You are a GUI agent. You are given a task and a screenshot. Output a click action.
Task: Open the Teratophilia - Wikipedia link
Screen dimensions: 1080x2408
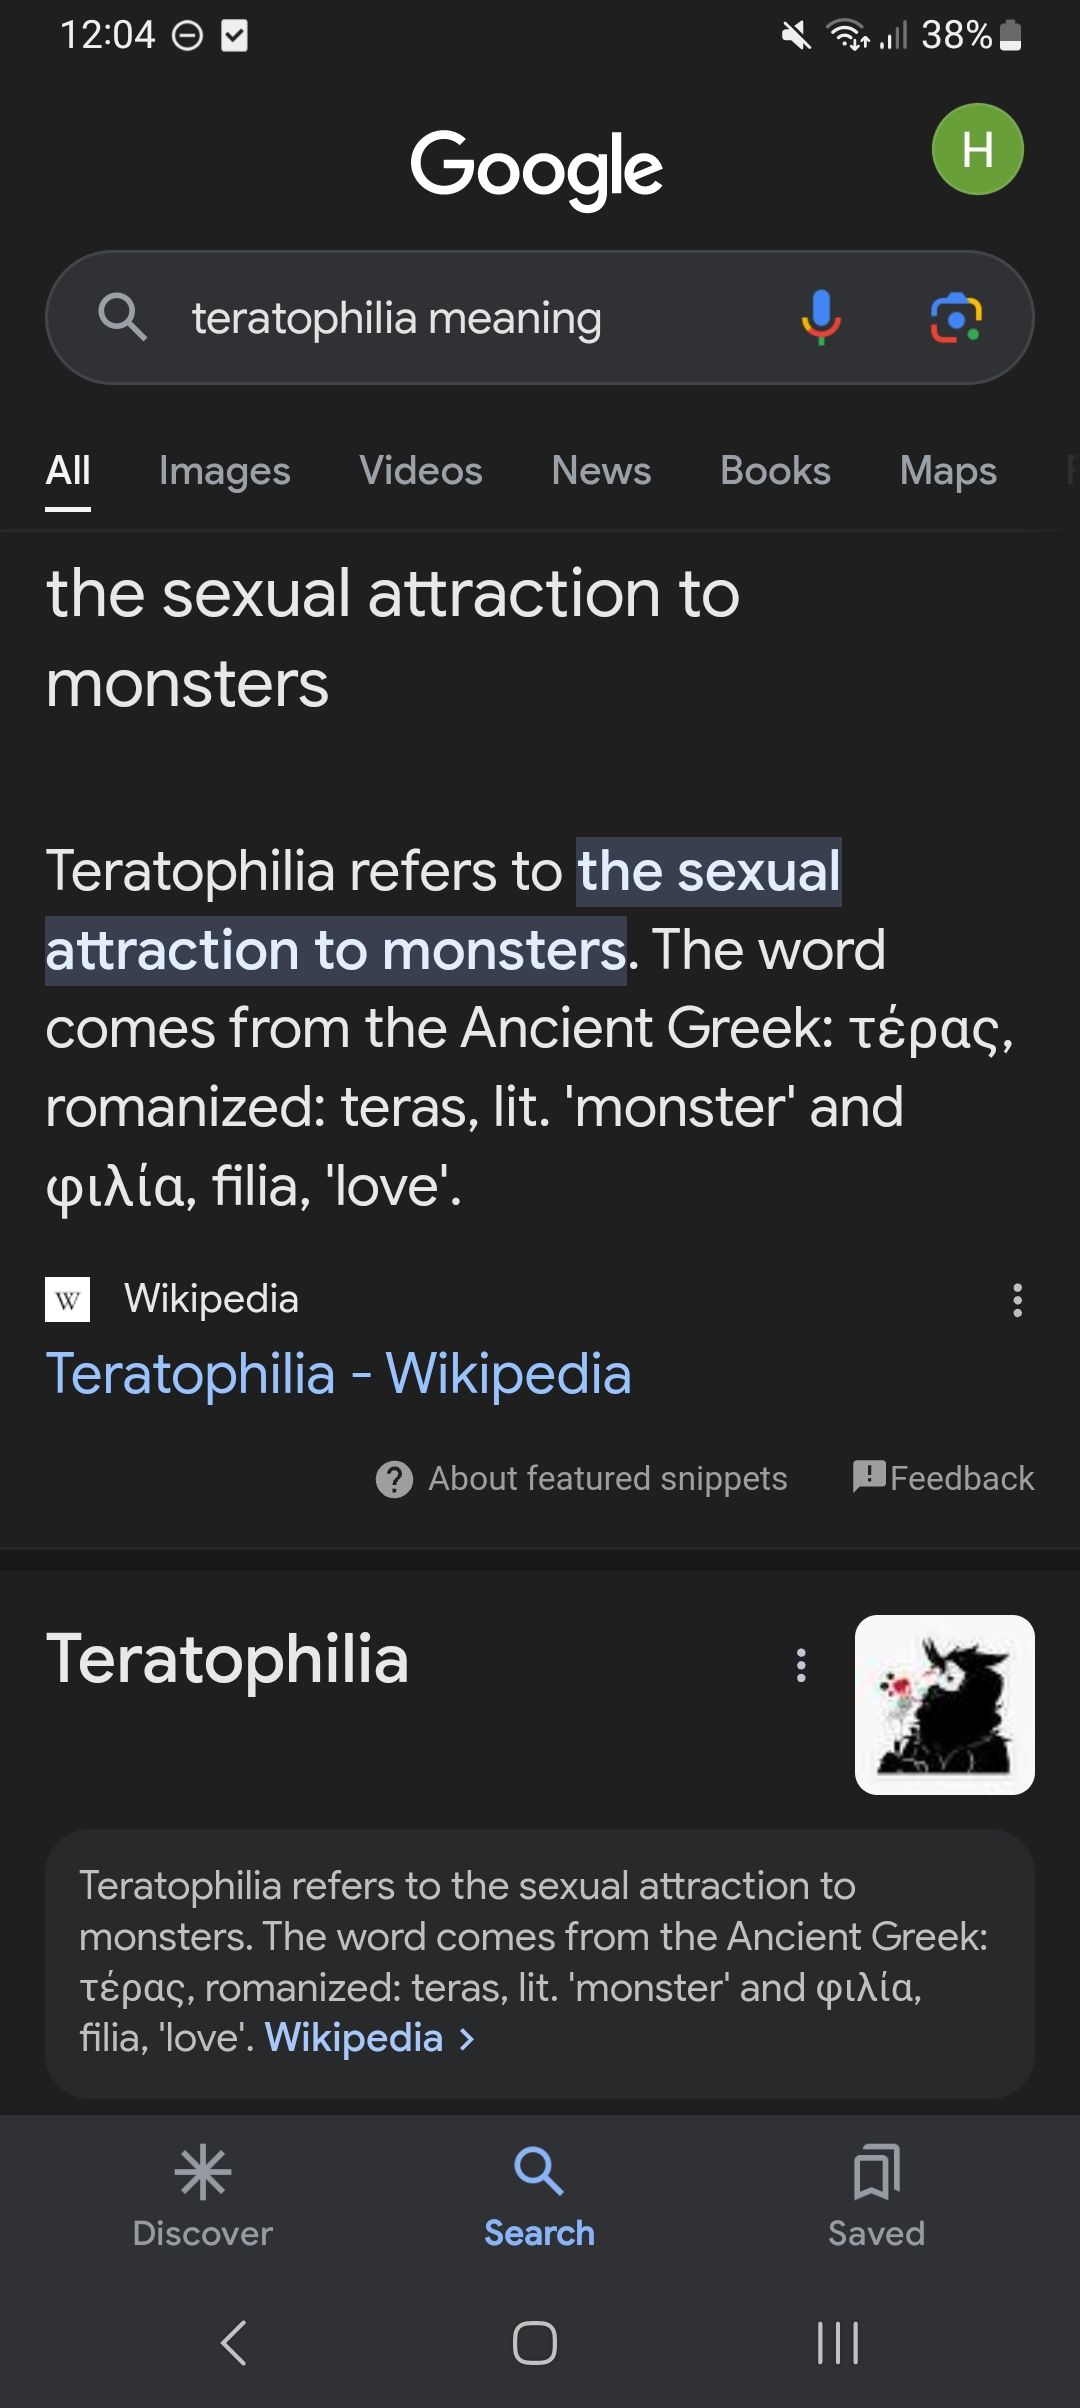click(338, 1373)
